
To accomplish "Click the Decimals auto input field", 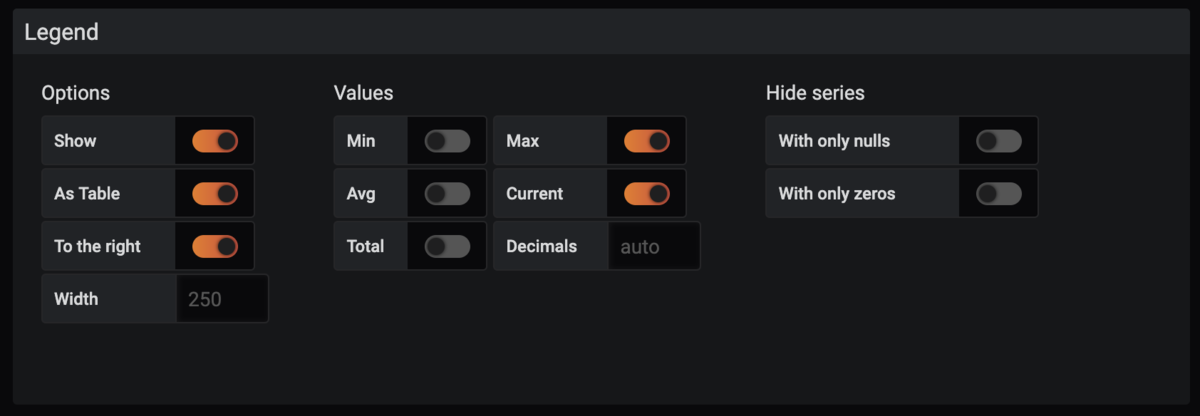I will point(653,246).
